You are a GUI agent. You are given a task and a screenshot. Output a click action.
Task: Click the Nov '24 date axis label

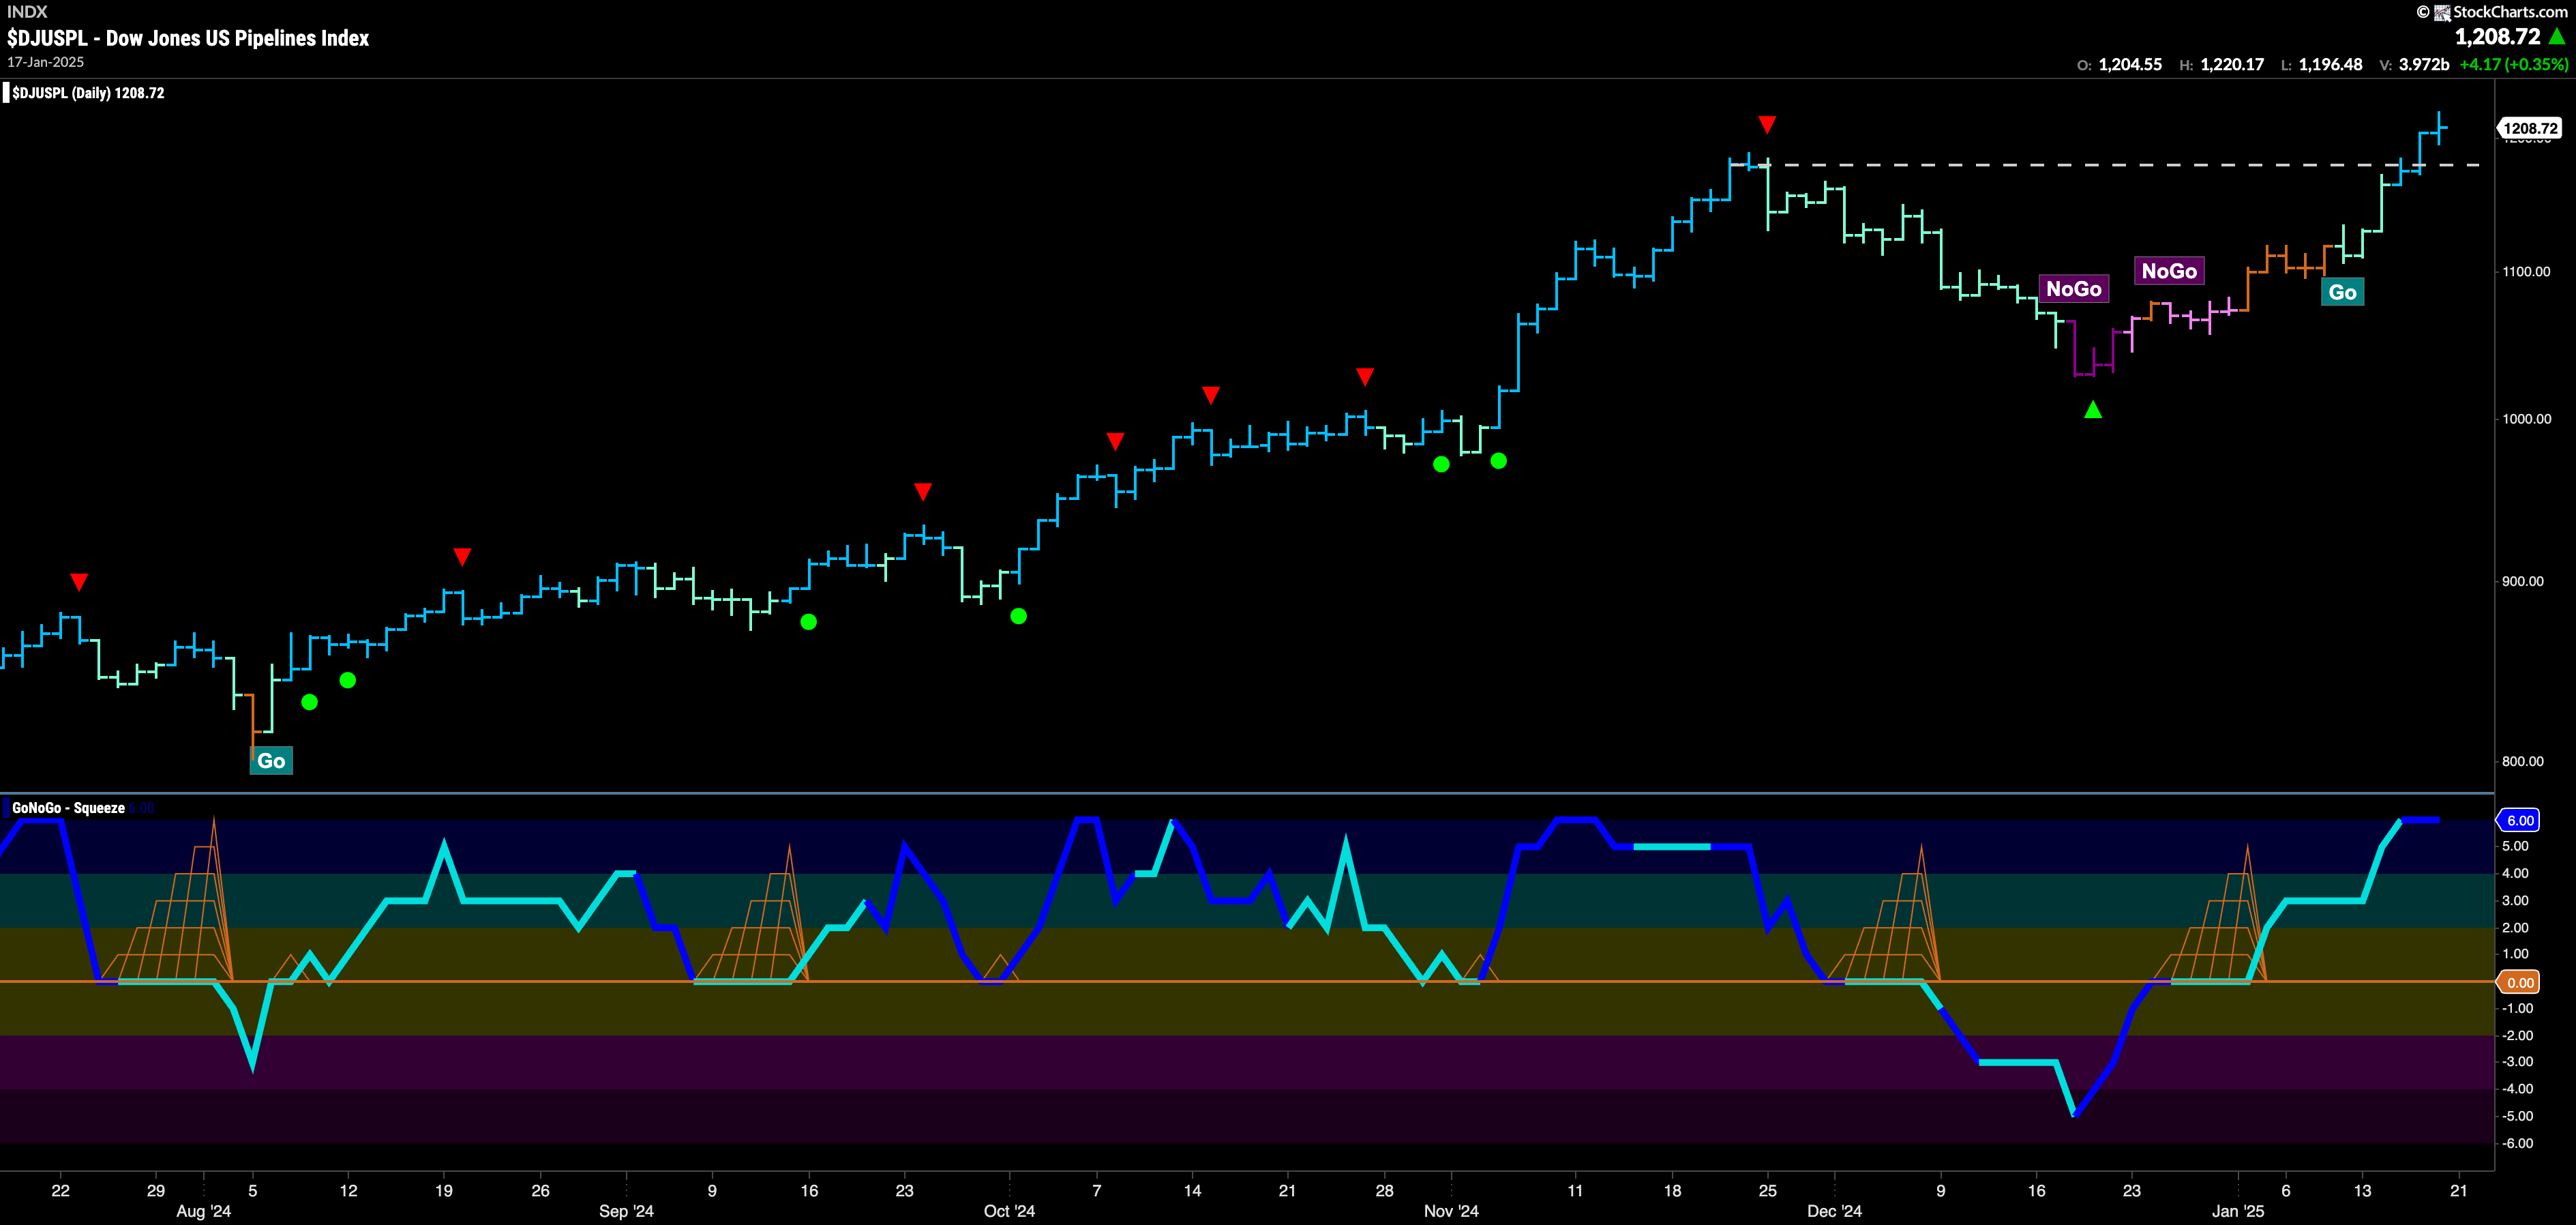click(x=1452, y=1211)
